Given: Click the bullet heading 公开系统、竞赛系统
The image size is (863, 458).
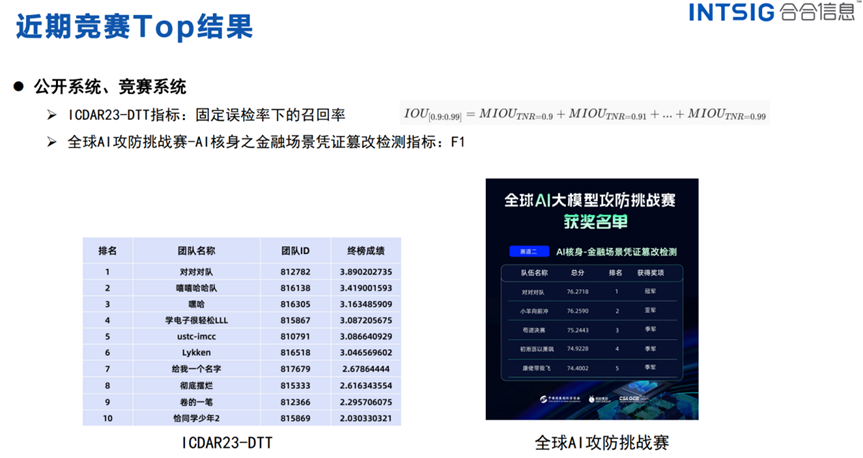Looking at the screenshot, I should tap(110, 86).
